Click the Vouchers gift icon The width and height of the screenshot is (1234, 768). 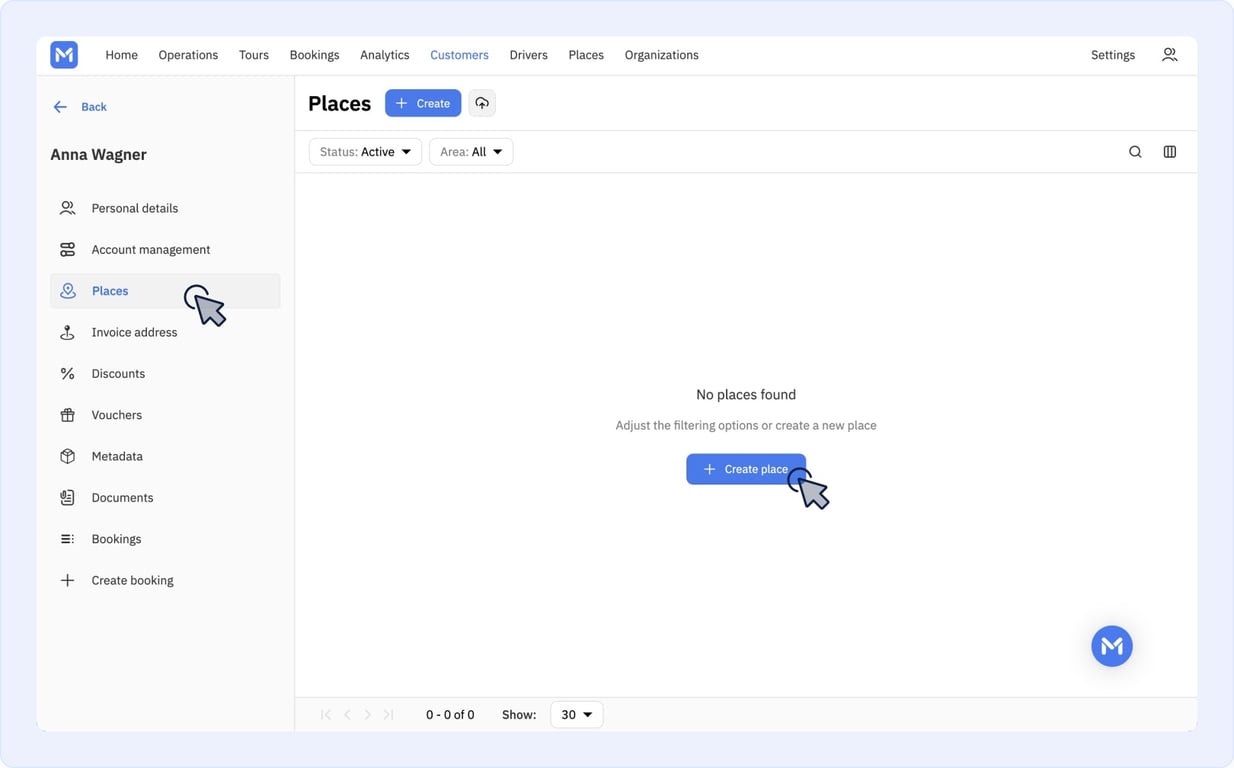[67, 415]
